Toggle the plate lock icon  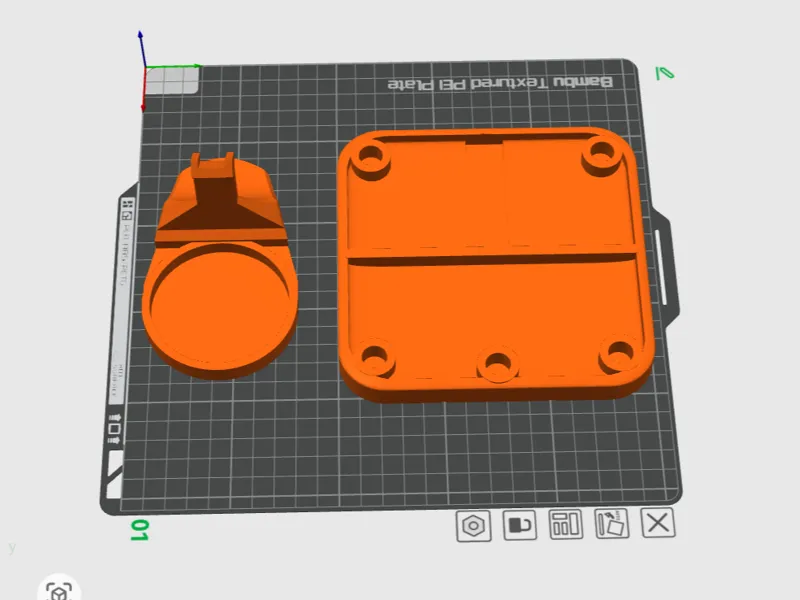[519, 524]
